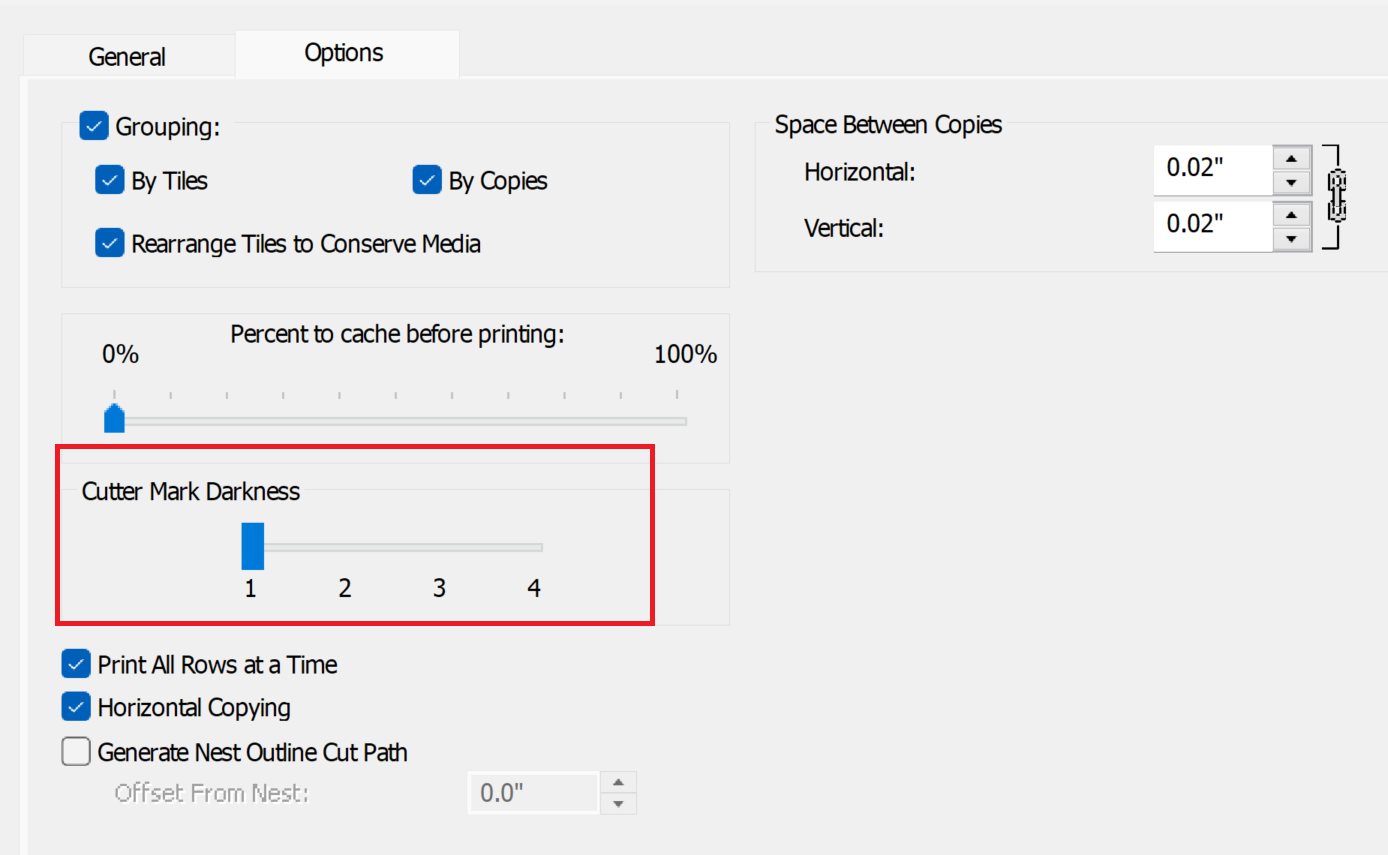
Task: Click the Cutter Mark Darkness slider handle
Action: click(252, 546)
